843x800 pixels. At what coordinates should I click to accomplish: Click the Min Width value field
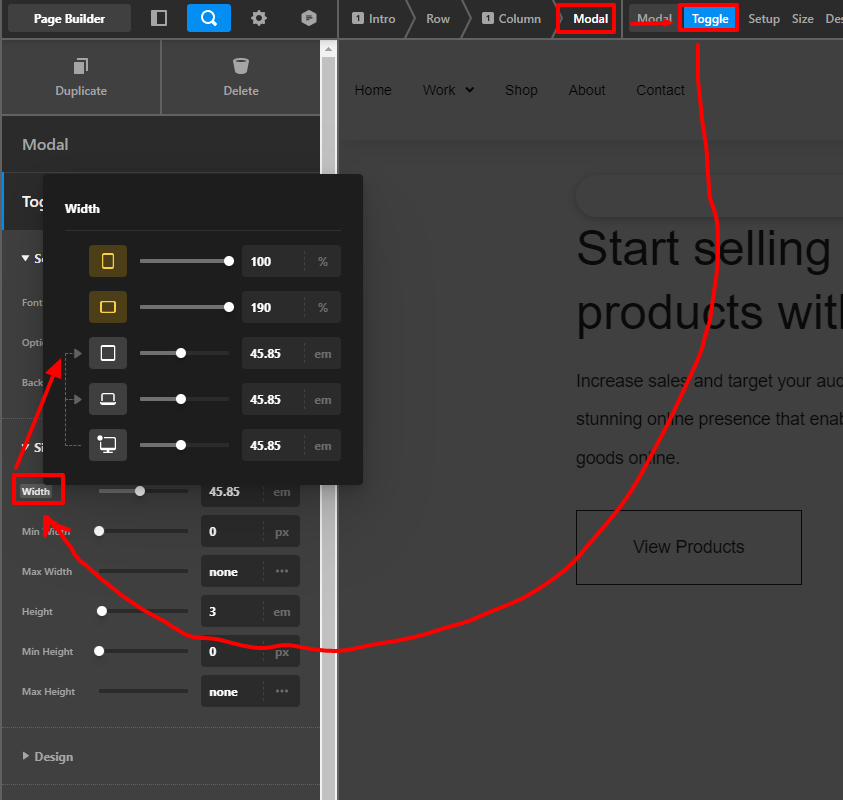click(232, 532)
